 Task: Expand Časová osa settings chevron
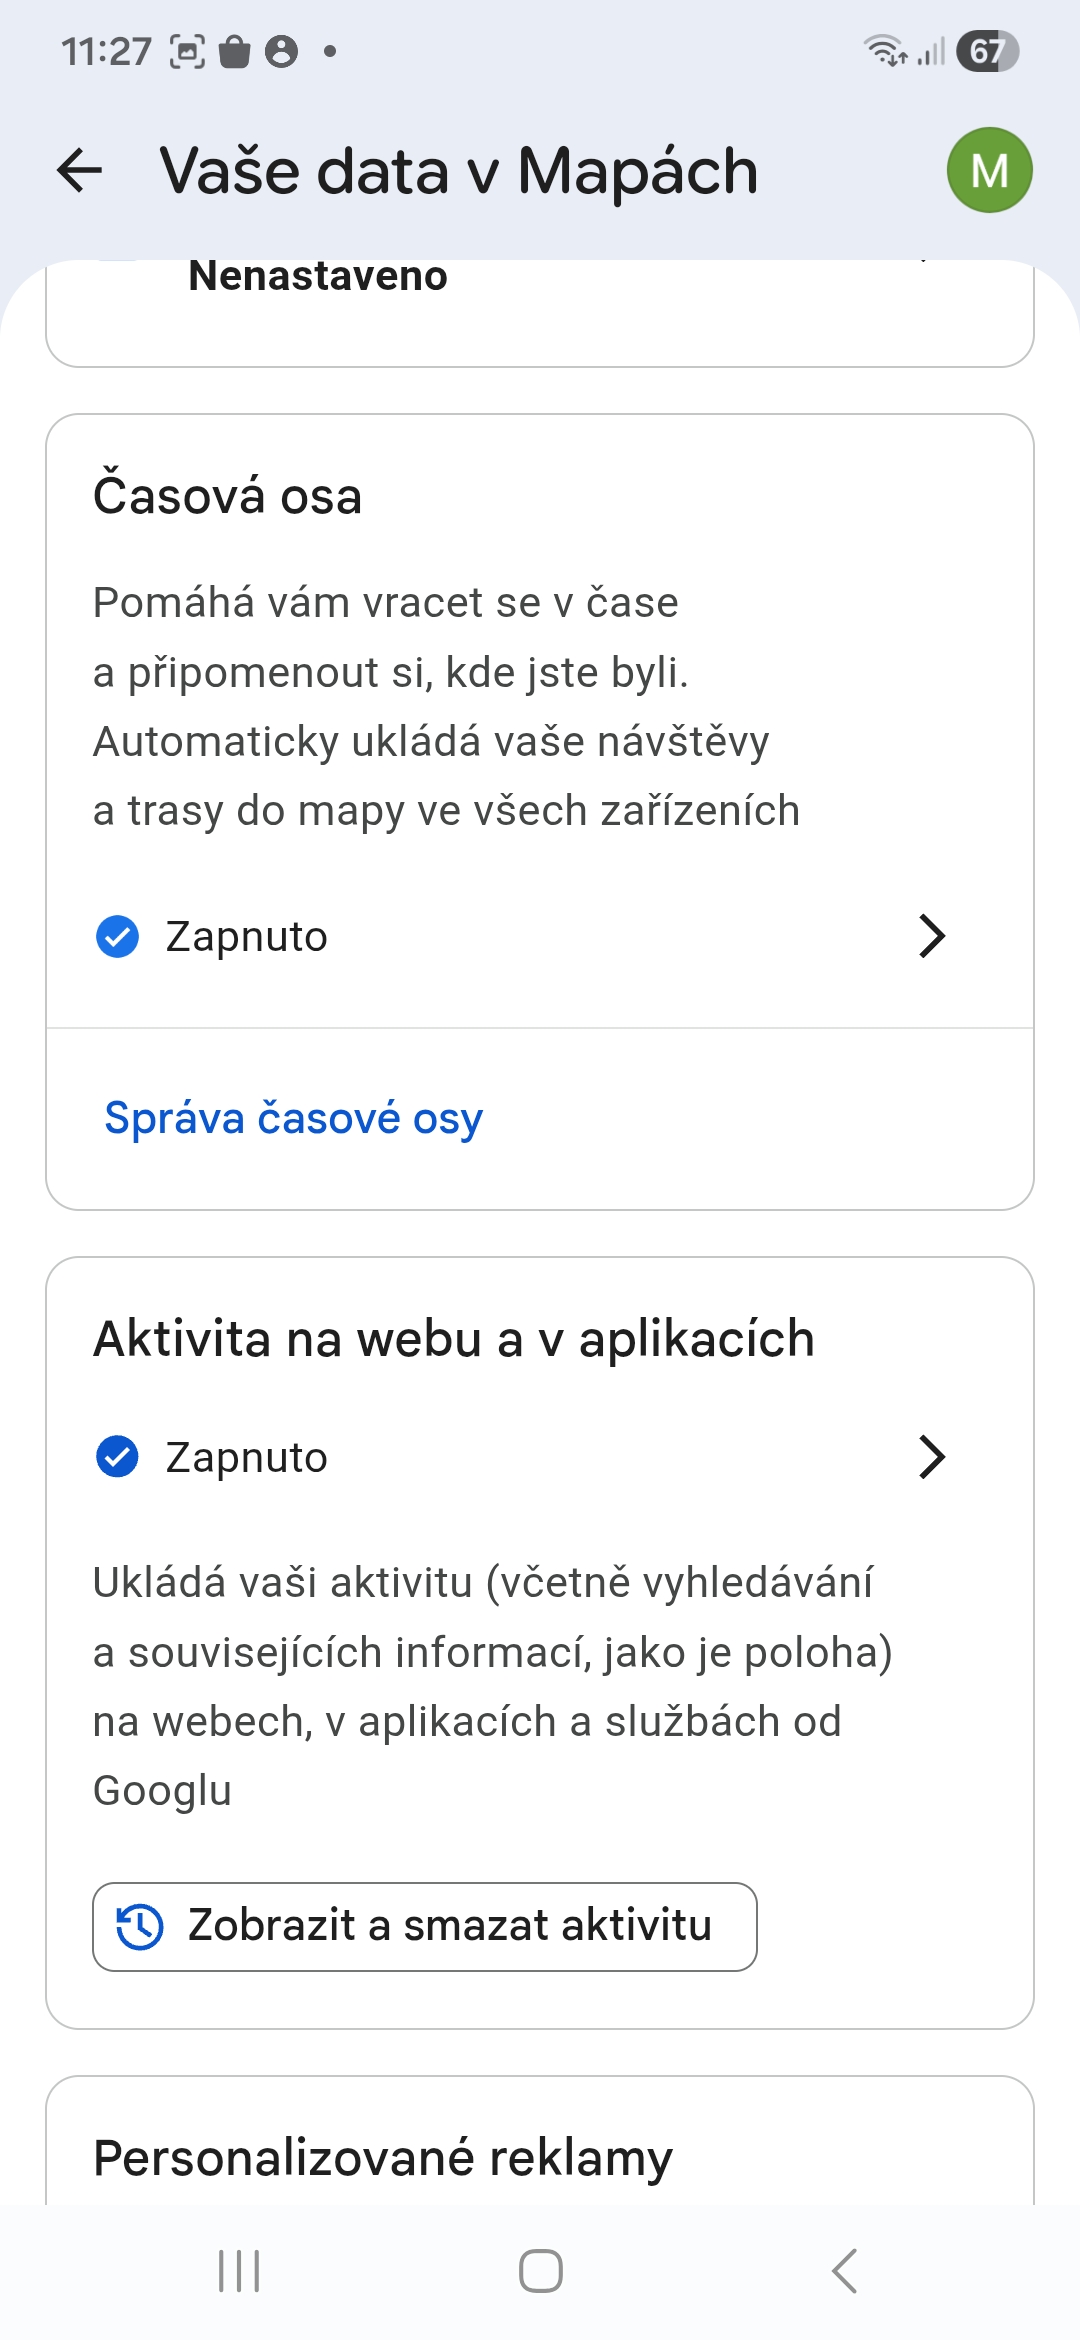pos(931,937)
